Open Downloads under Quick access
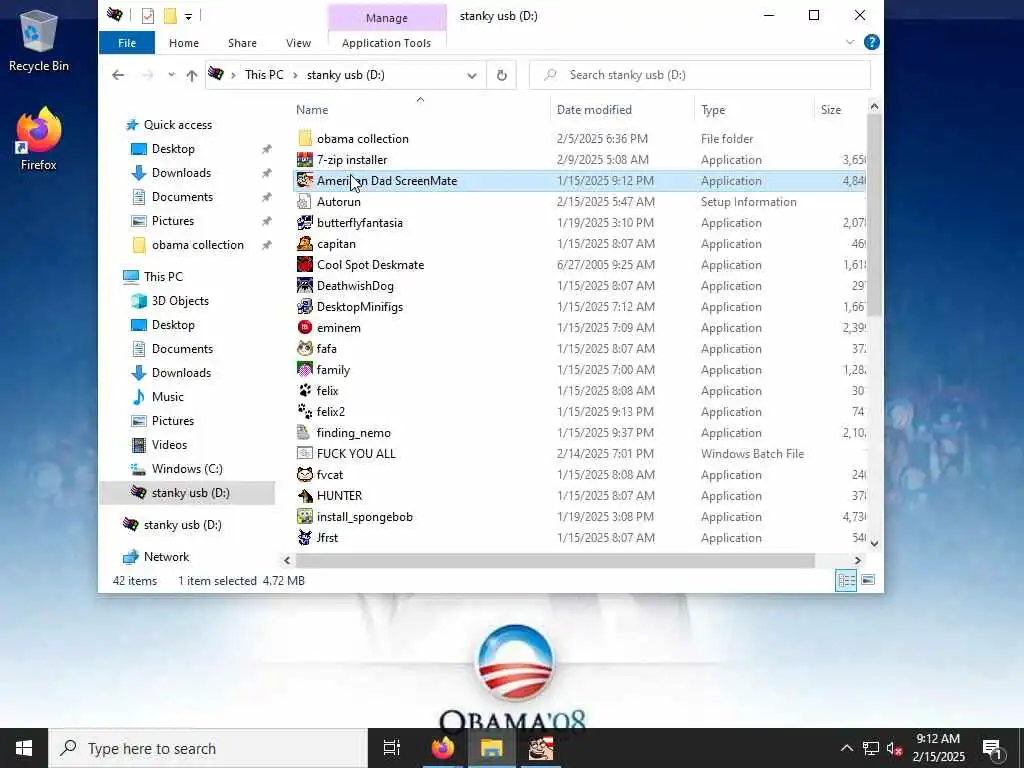 point(181,173)
